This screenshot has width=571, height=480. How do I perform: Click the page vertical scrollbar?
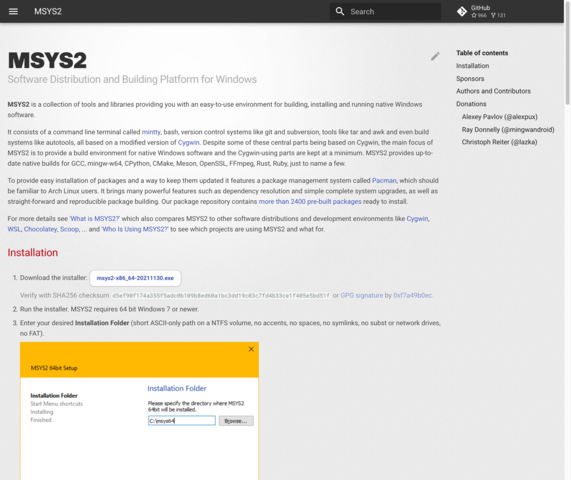click(x=567, y=240)
